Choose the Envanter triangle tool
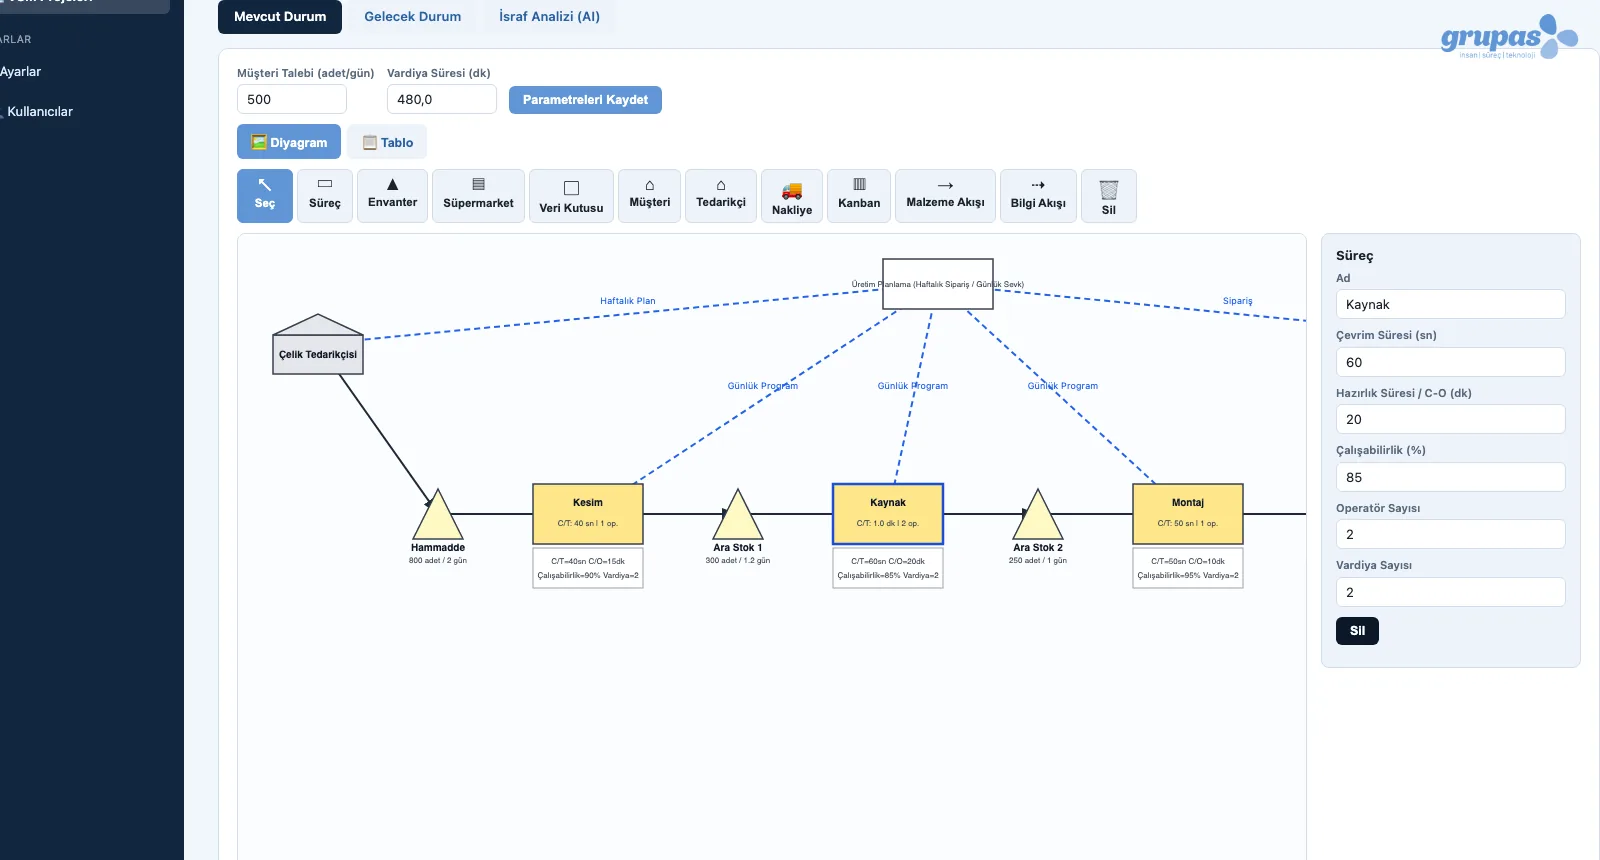 (393, 196)
